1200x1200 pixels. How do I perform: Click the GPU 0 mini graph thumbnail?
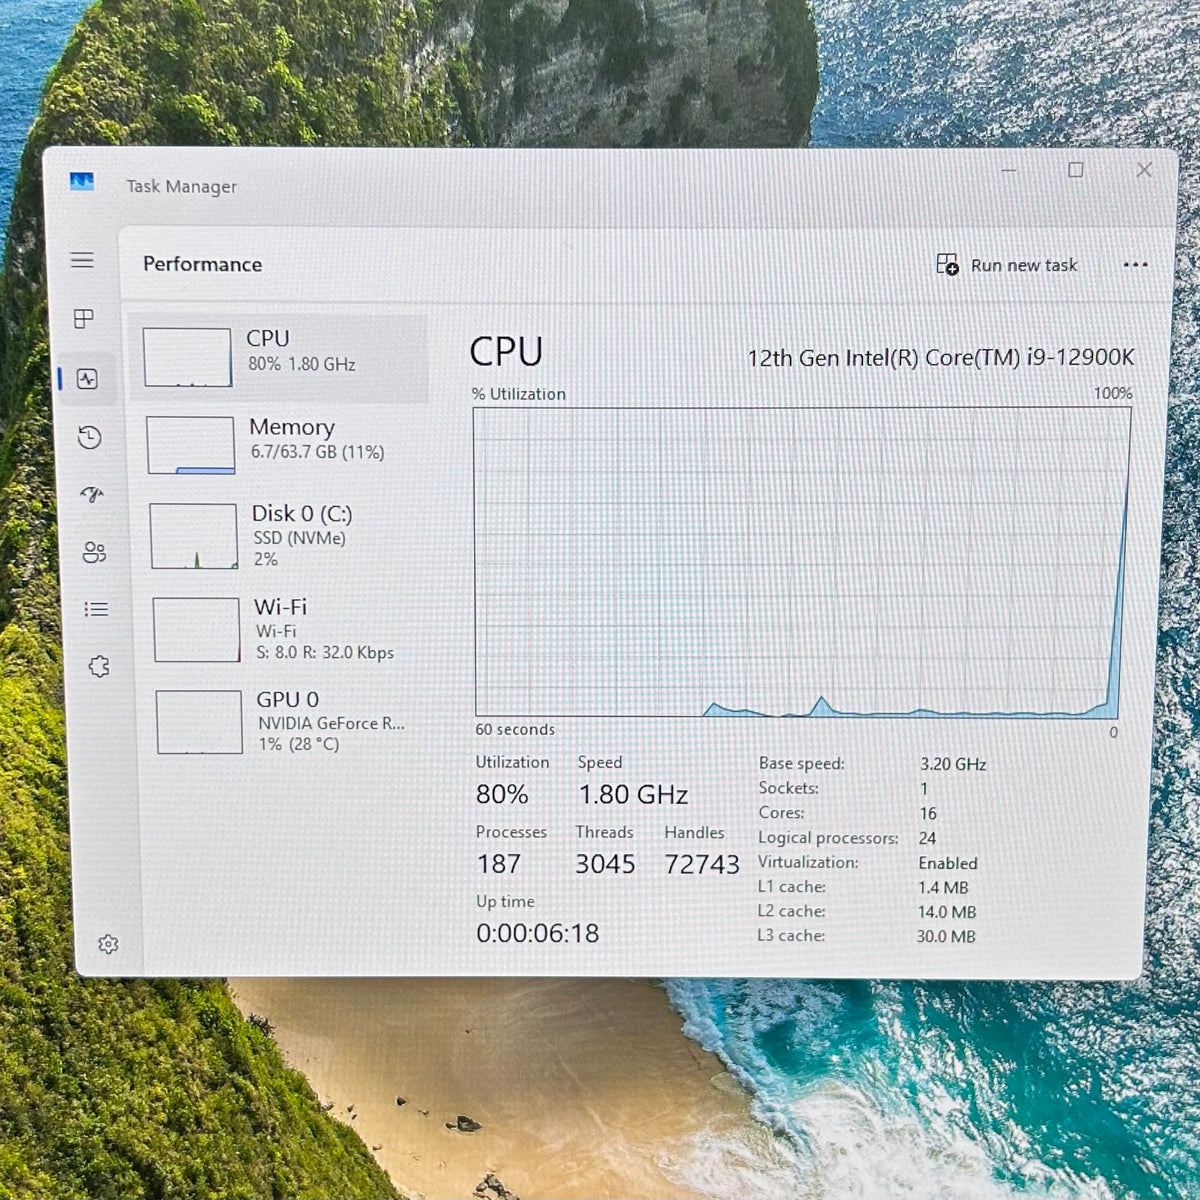pyautogui.click(x=200, y=722)
